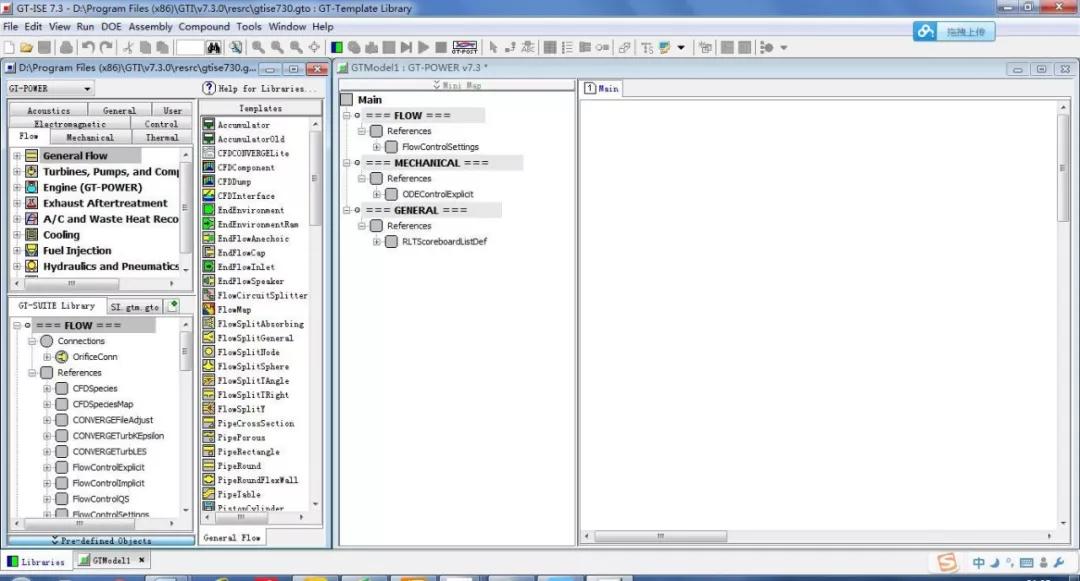
Task: Expand the Pre-defined Objects panel
Action: 101,541
